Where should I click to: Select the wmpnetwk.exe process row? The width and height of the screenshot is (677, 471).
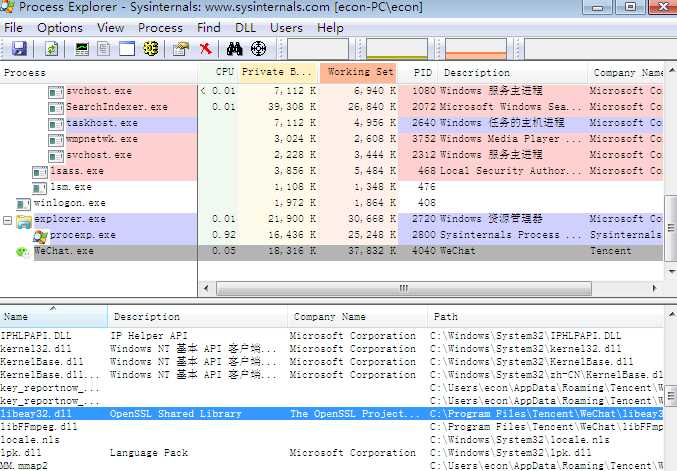pos(332,139)
